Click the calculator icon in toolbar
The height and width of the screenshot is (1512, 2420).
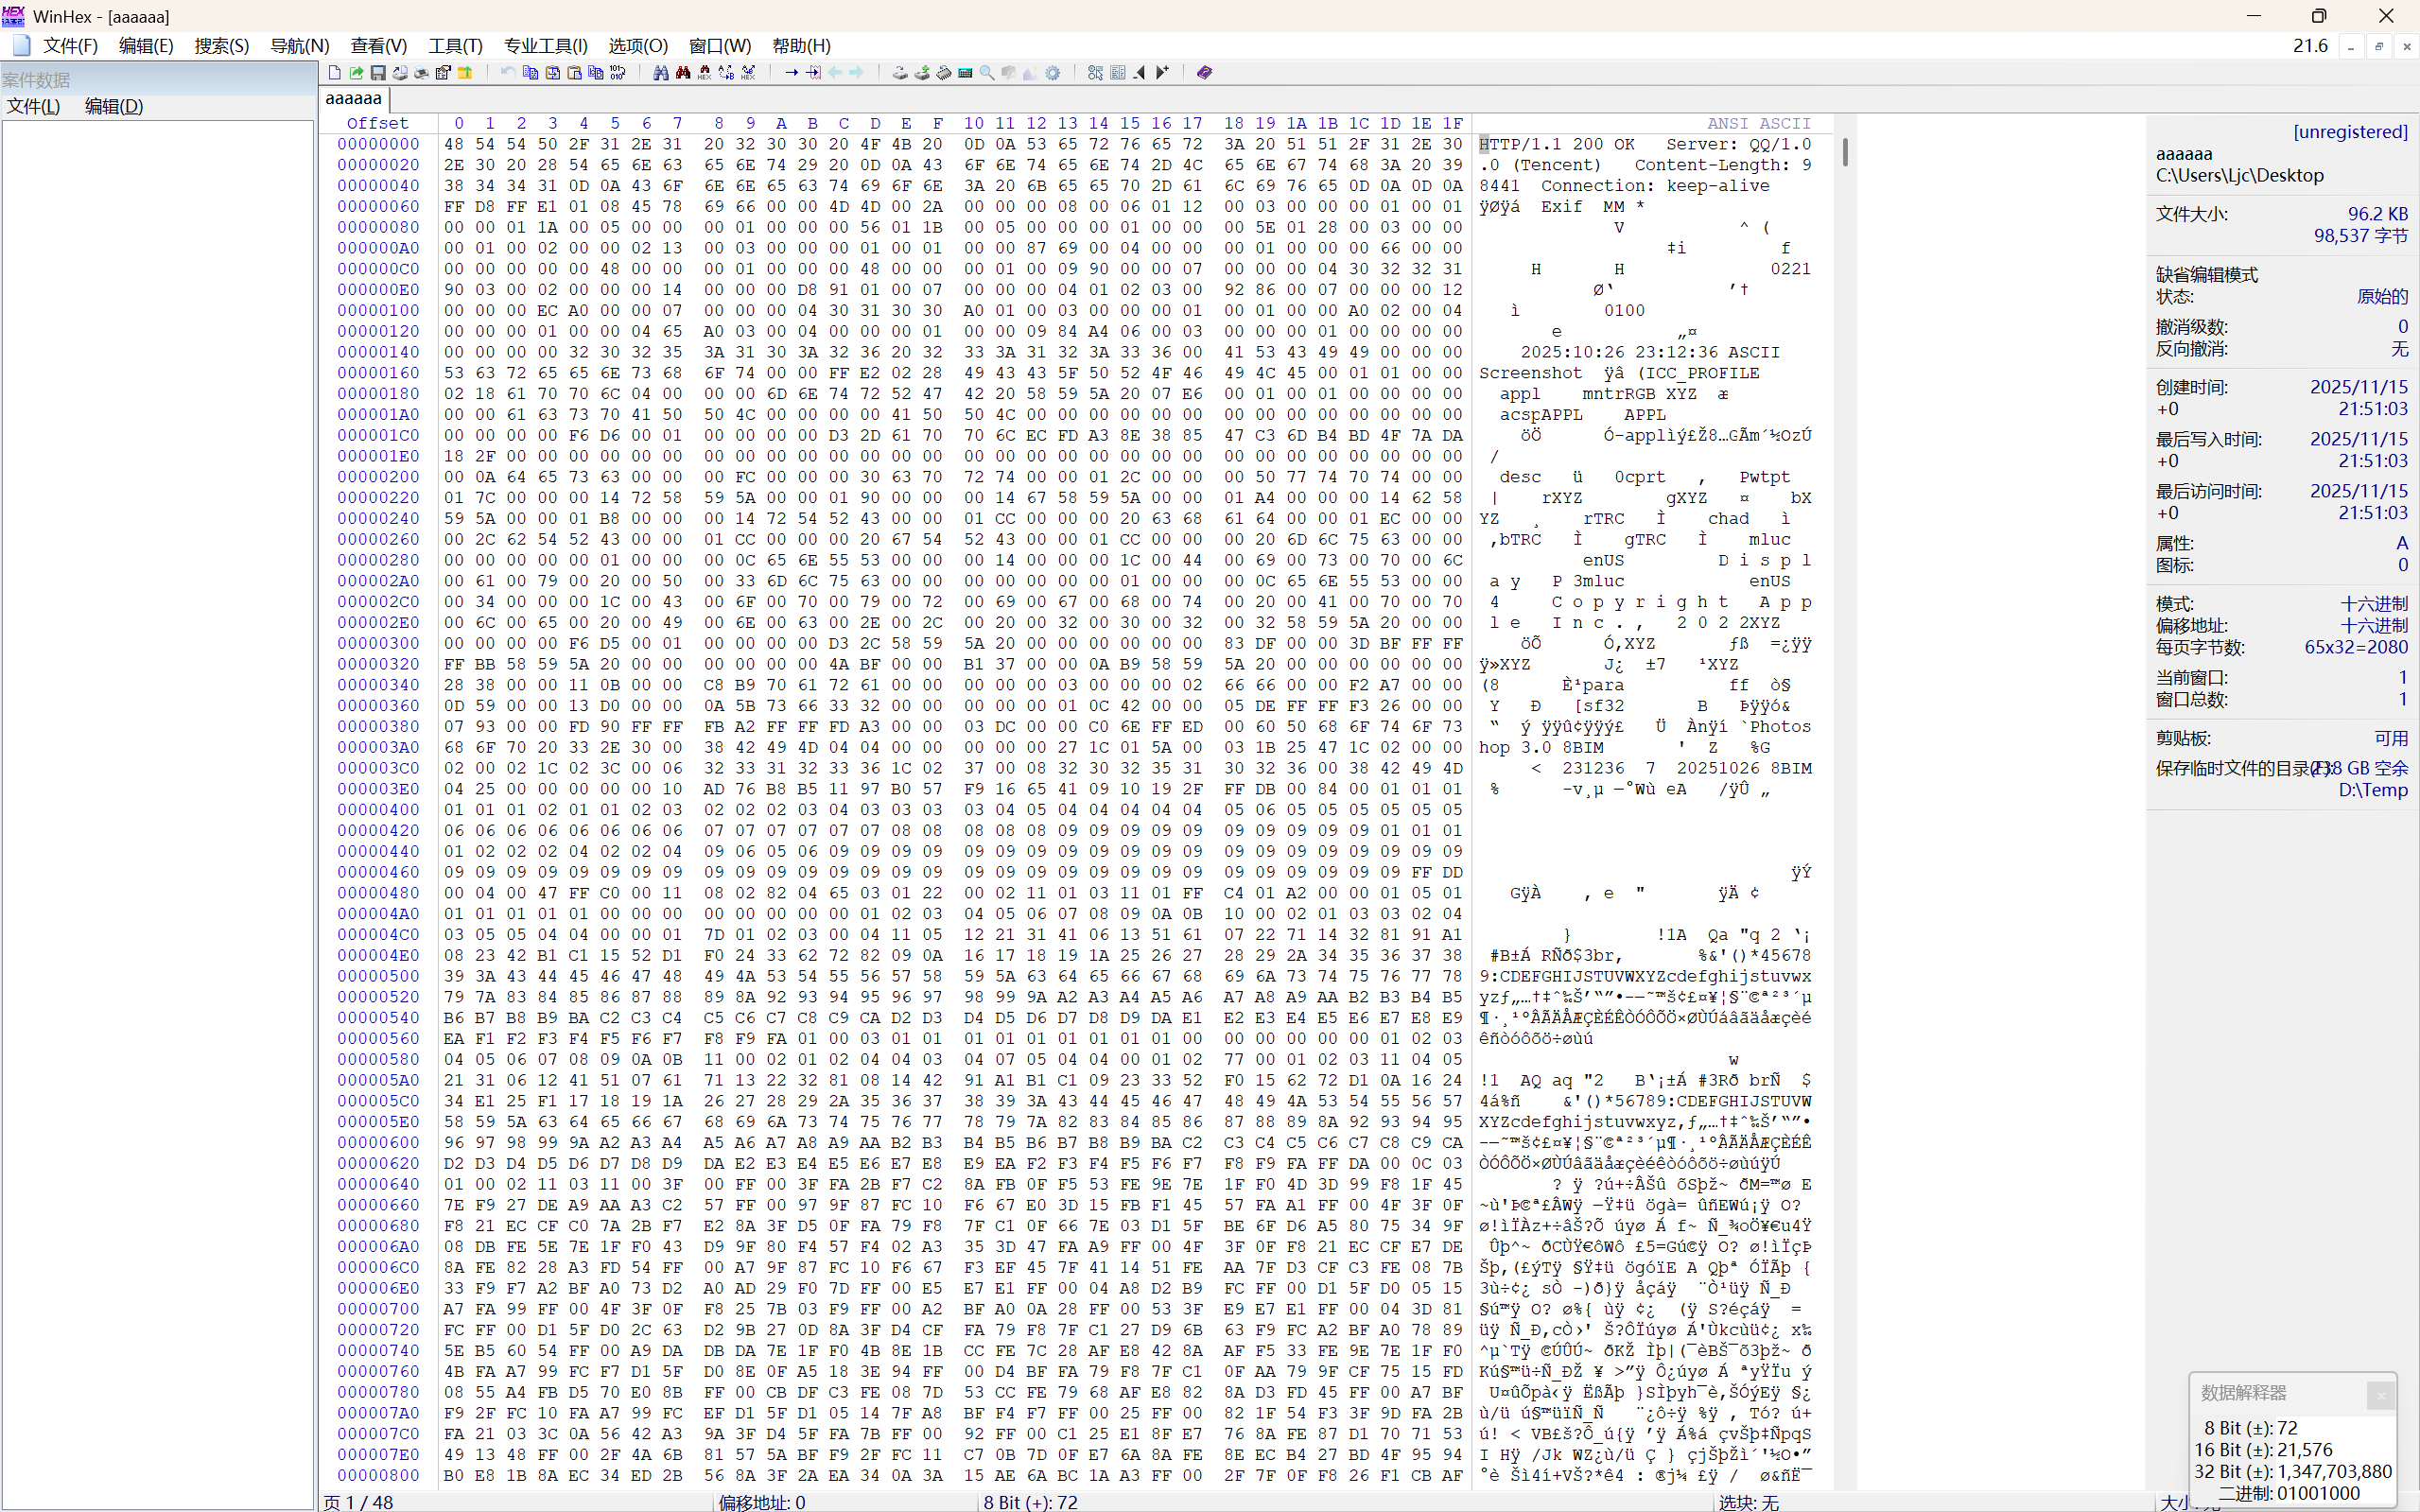point(965,73)
